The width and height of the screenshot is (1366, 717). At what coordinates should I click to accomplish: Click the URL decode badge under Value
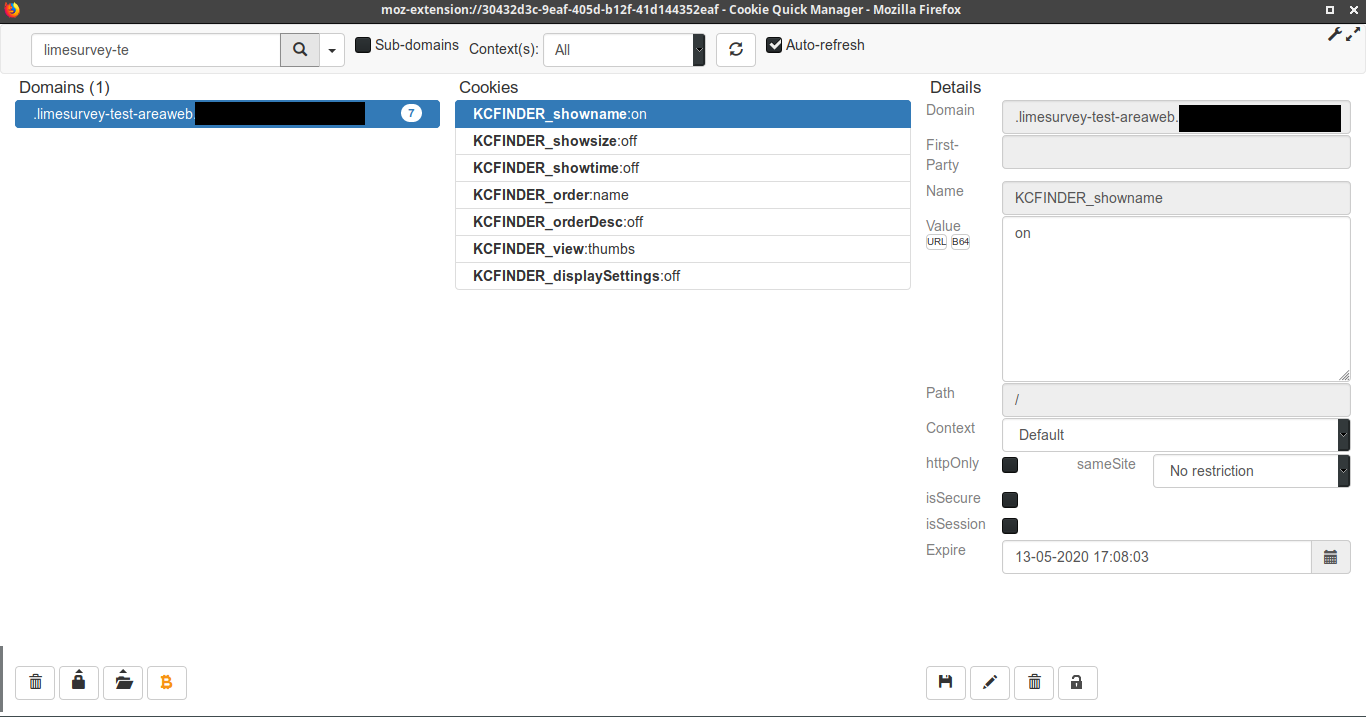[936, 242]
